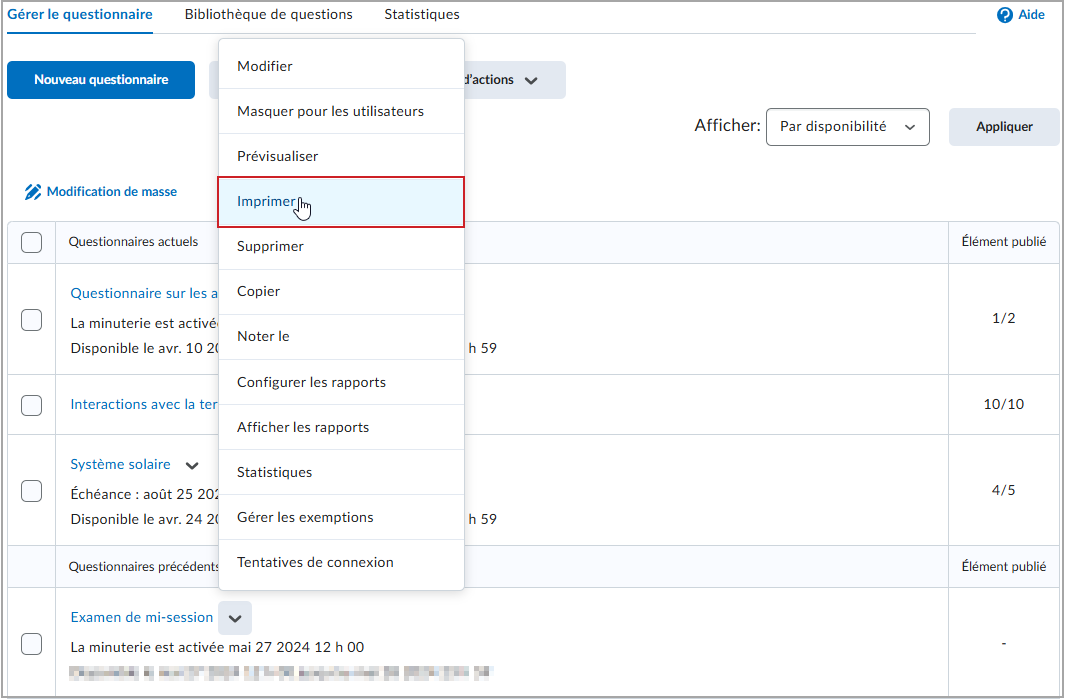This screenshot has height=699, width=1065.
Task: Switch to Bibliothèque de questions tab
Action: tap(268, 14)
